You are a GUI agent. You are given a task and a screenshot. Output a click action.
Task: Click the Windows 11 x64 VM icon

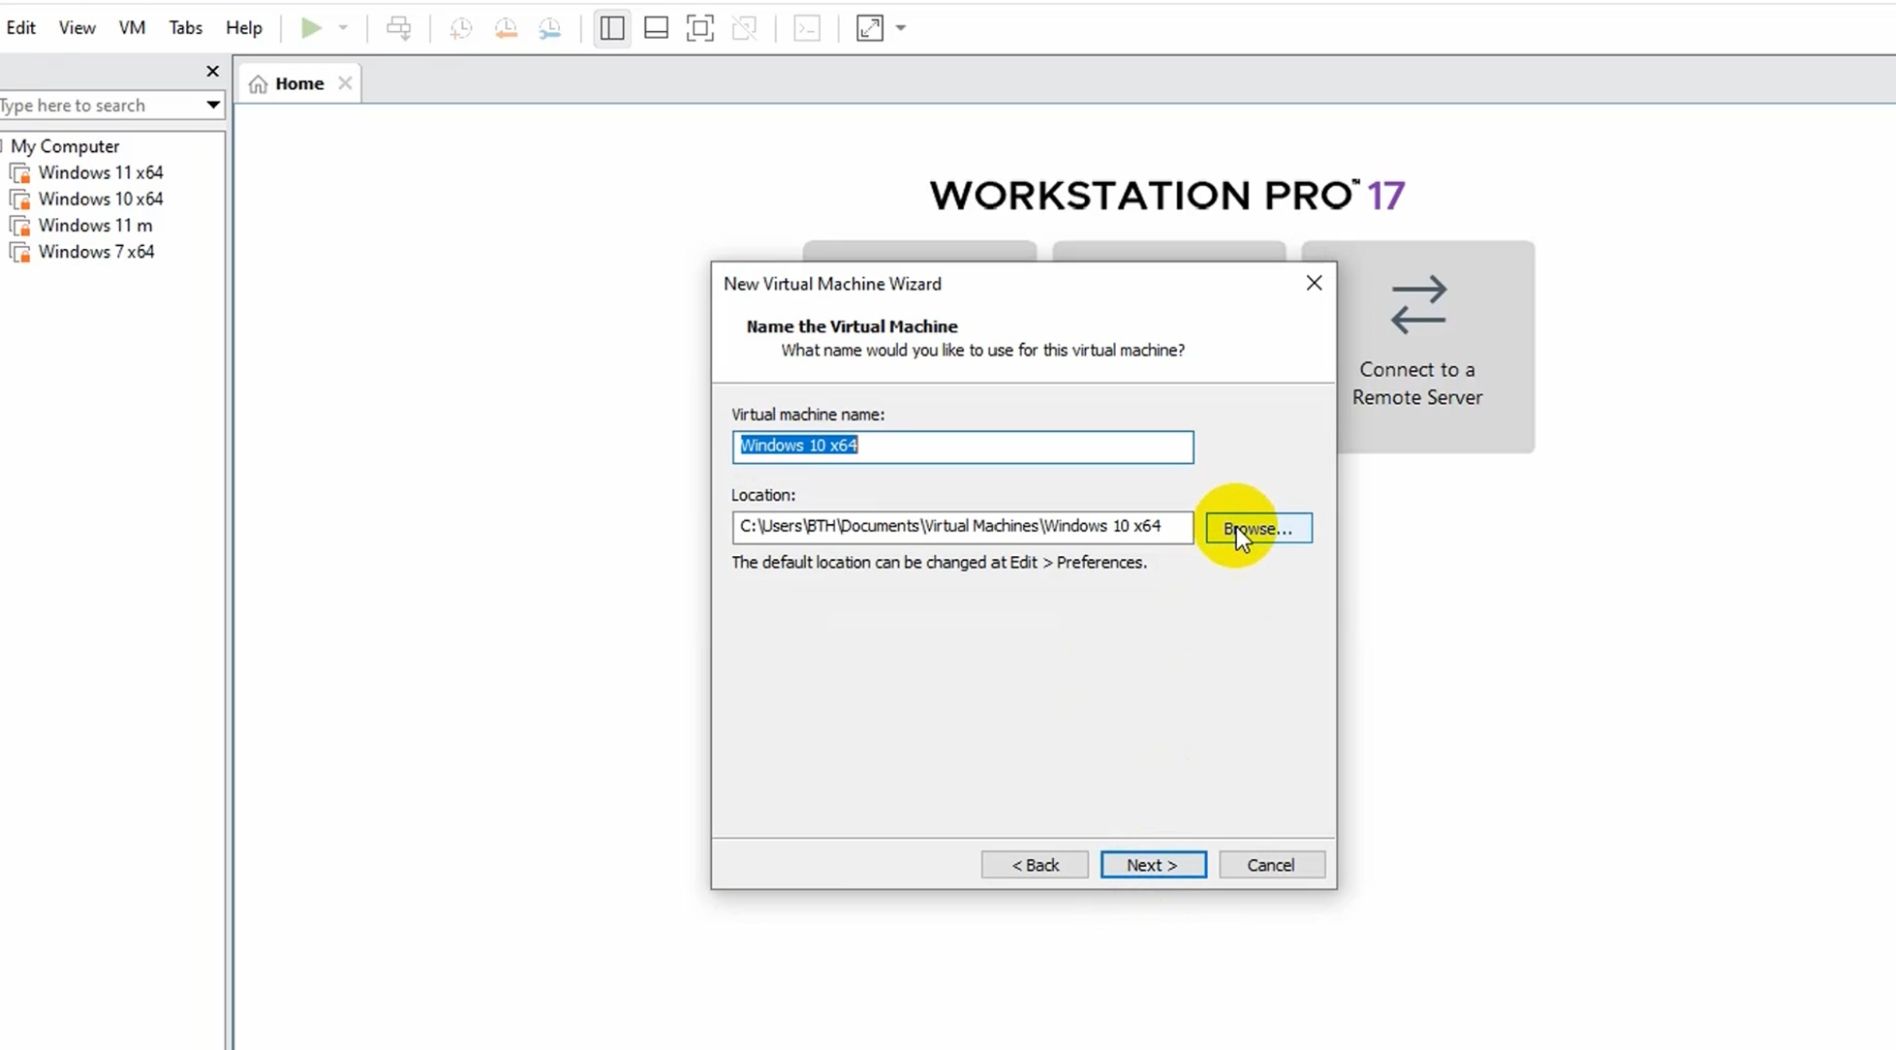pos(20,173)
